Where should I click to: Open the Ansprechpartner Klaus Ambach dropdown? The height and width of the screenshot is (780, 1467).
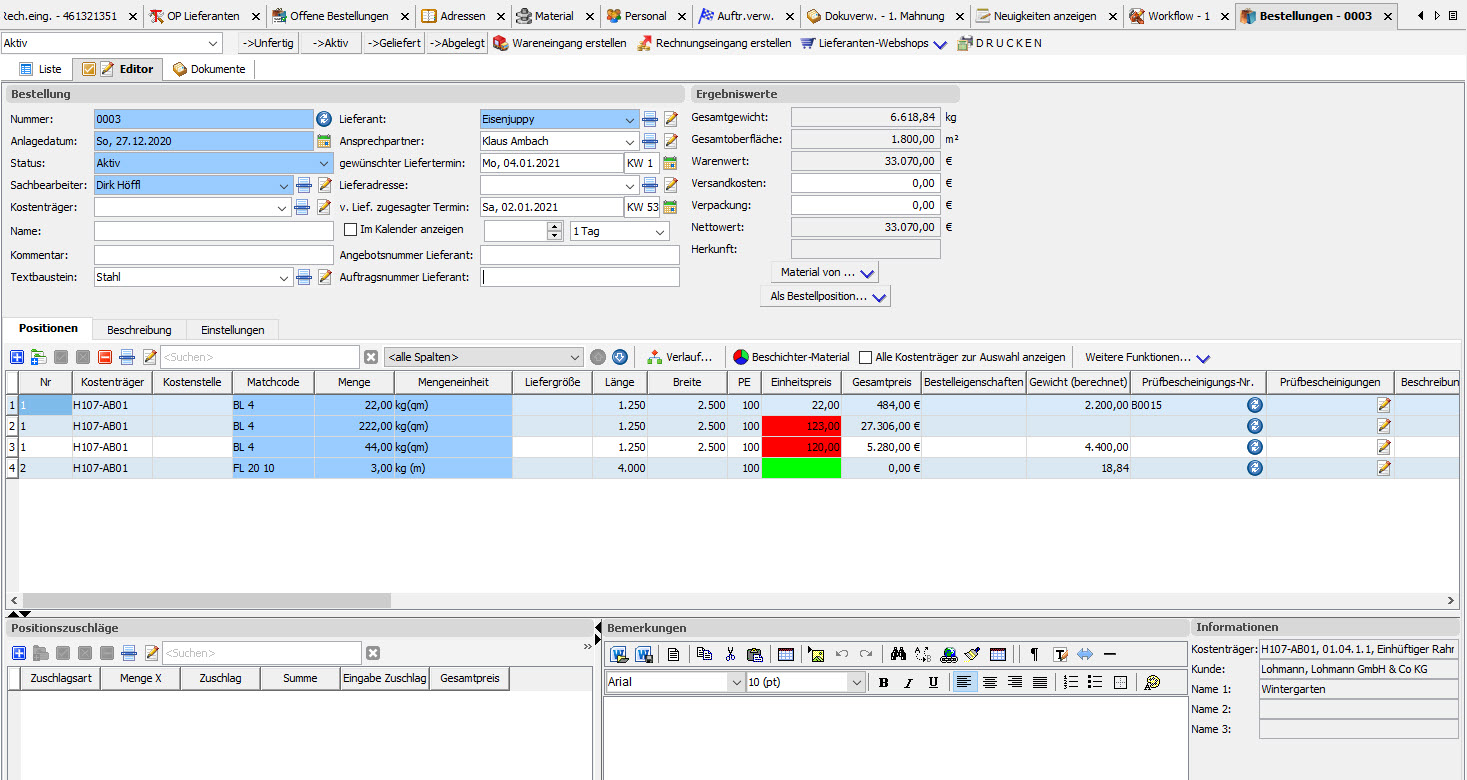coord(629,141)
